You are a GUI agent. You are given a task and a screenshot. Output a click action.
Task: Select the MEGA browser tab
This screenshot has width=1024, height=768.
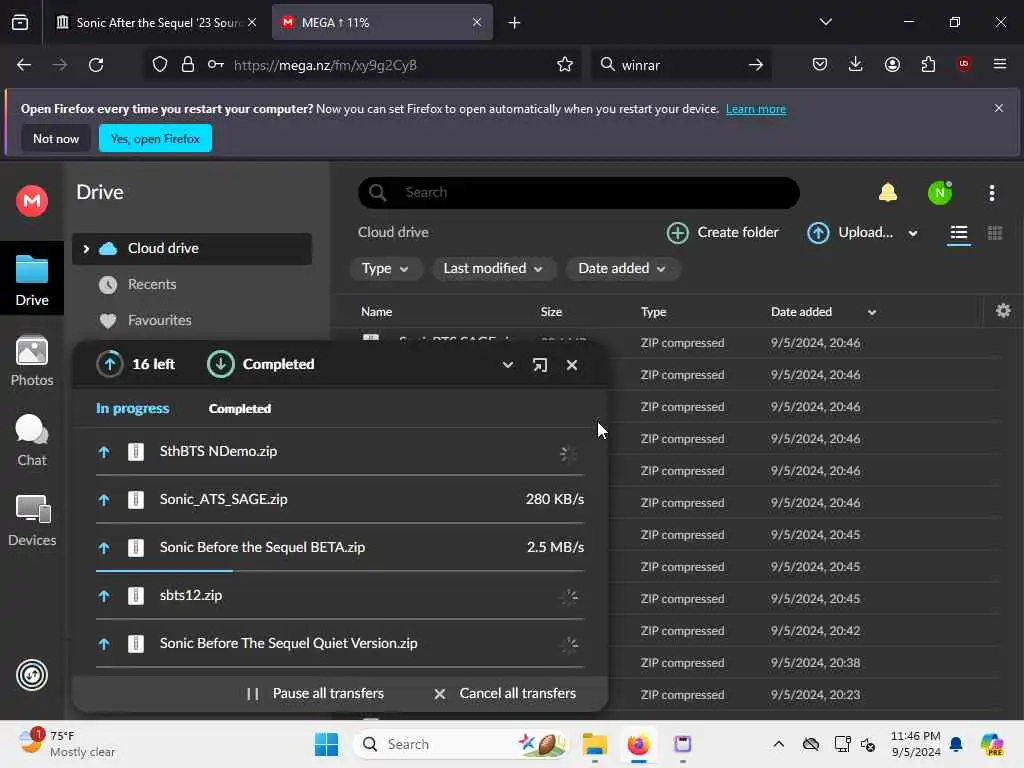(382, 23)
